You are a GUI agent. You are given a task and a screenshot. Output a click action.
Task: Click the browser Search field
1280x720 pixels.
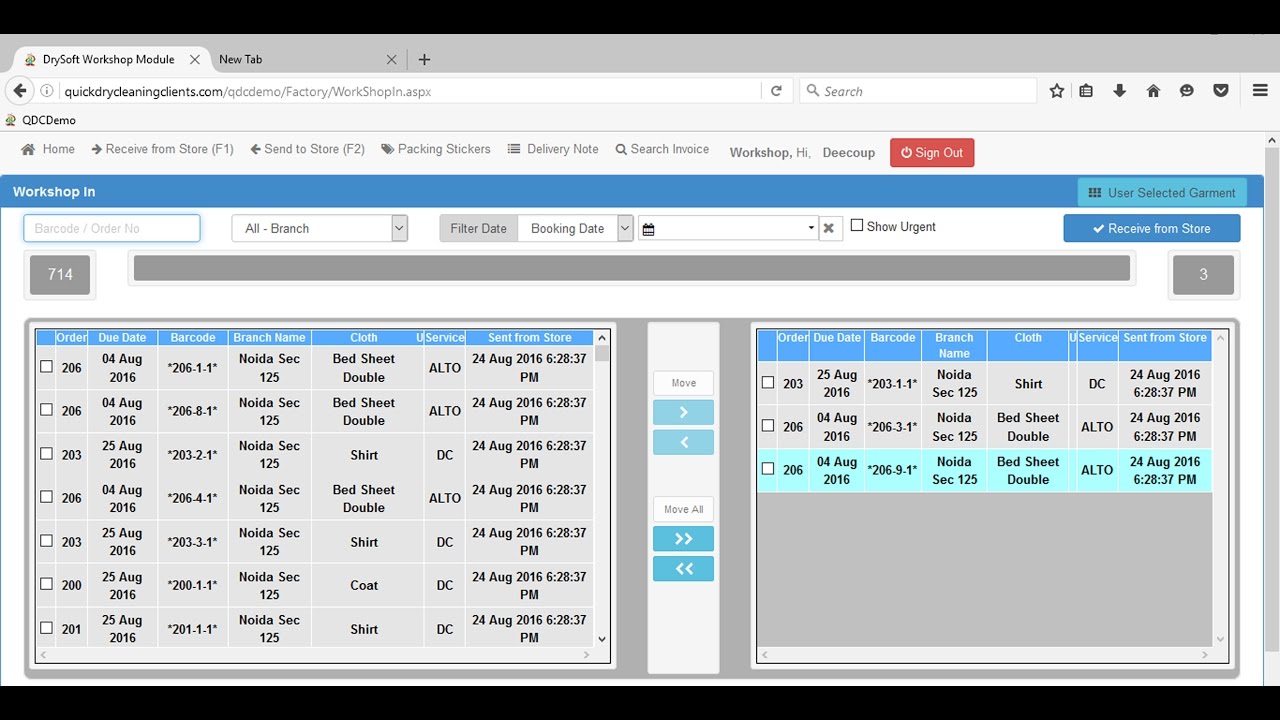point(918,91)
